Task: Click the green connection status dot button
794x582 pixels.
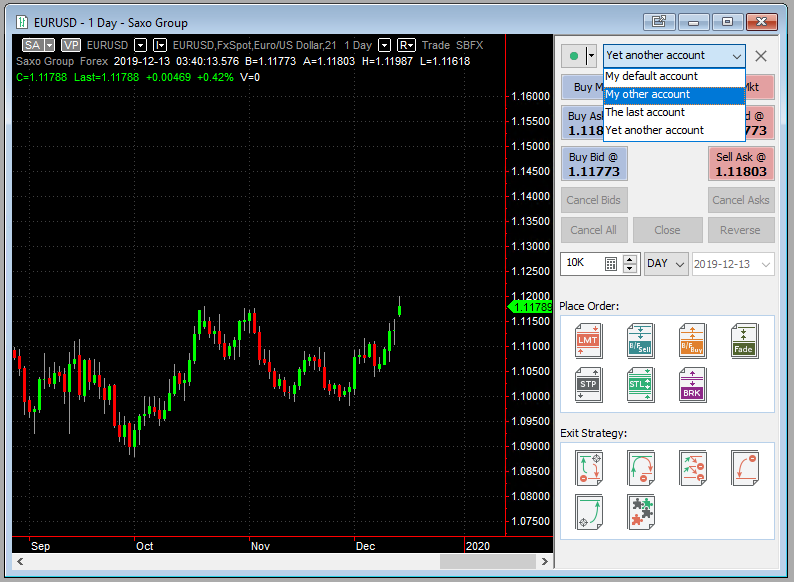Action: pos(573,56)
